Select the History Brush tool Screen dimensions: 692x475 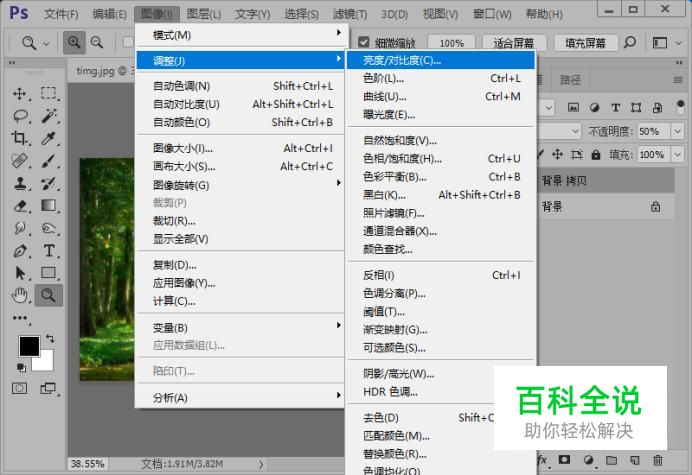tap(49, 183)
